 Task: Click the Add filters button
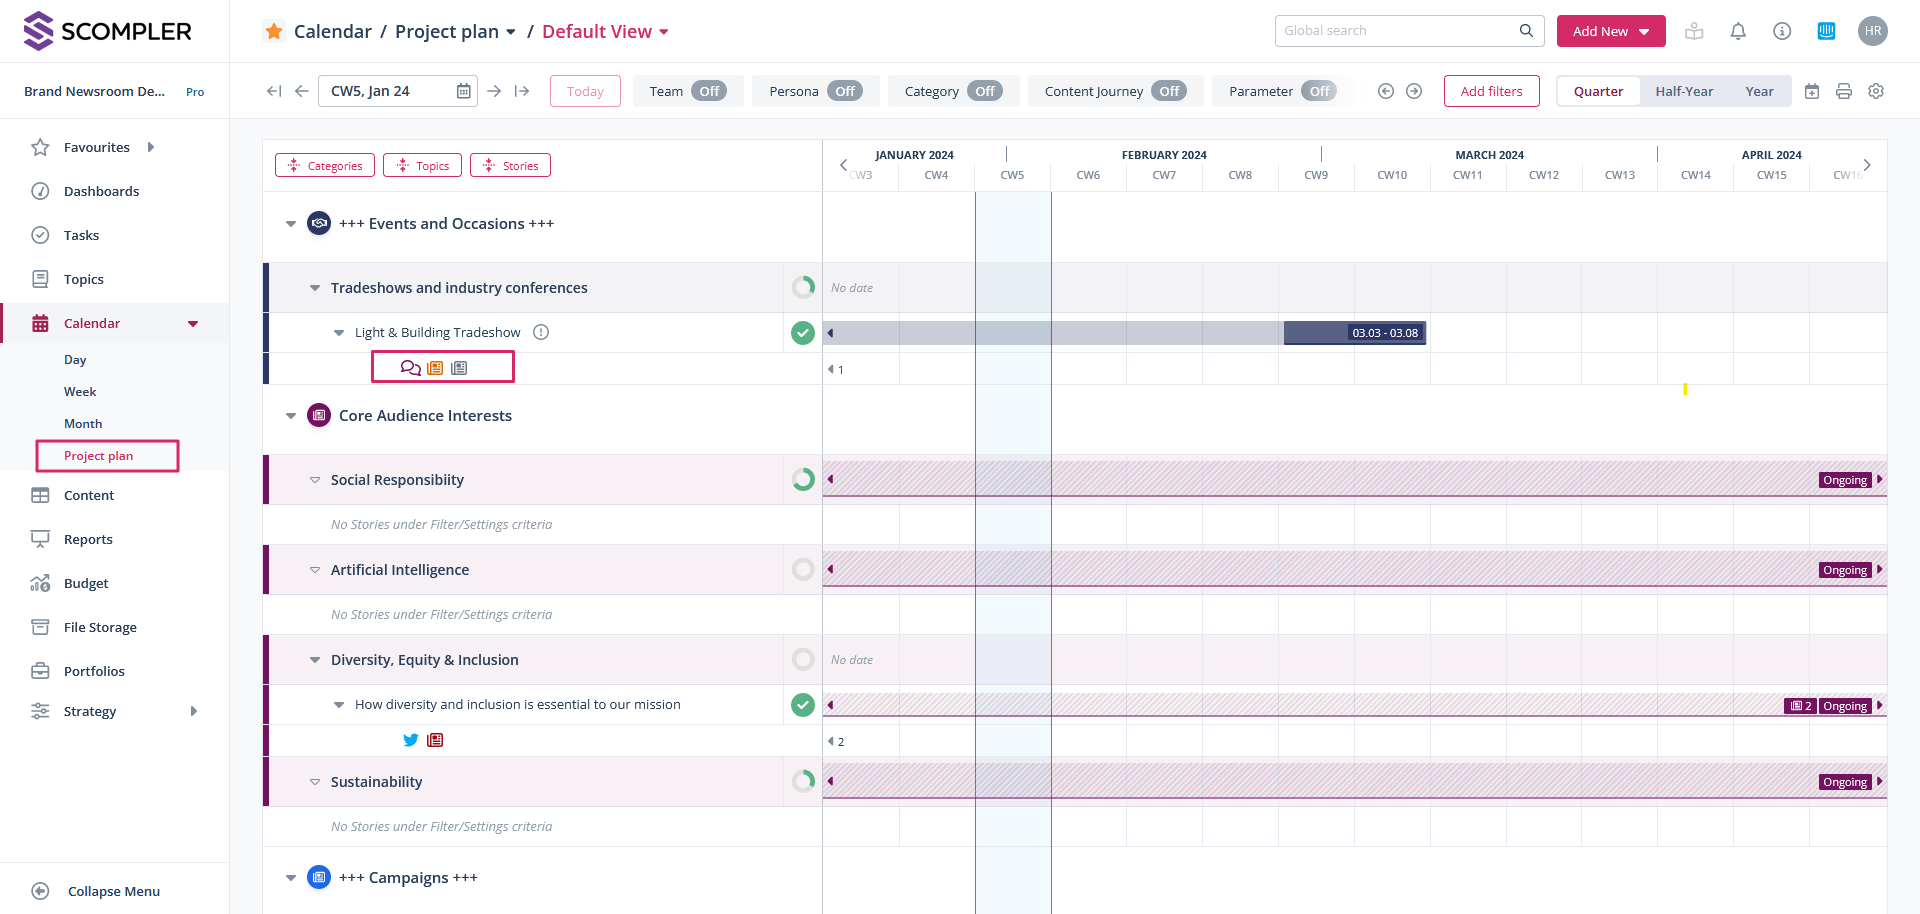pos(1491,91)
